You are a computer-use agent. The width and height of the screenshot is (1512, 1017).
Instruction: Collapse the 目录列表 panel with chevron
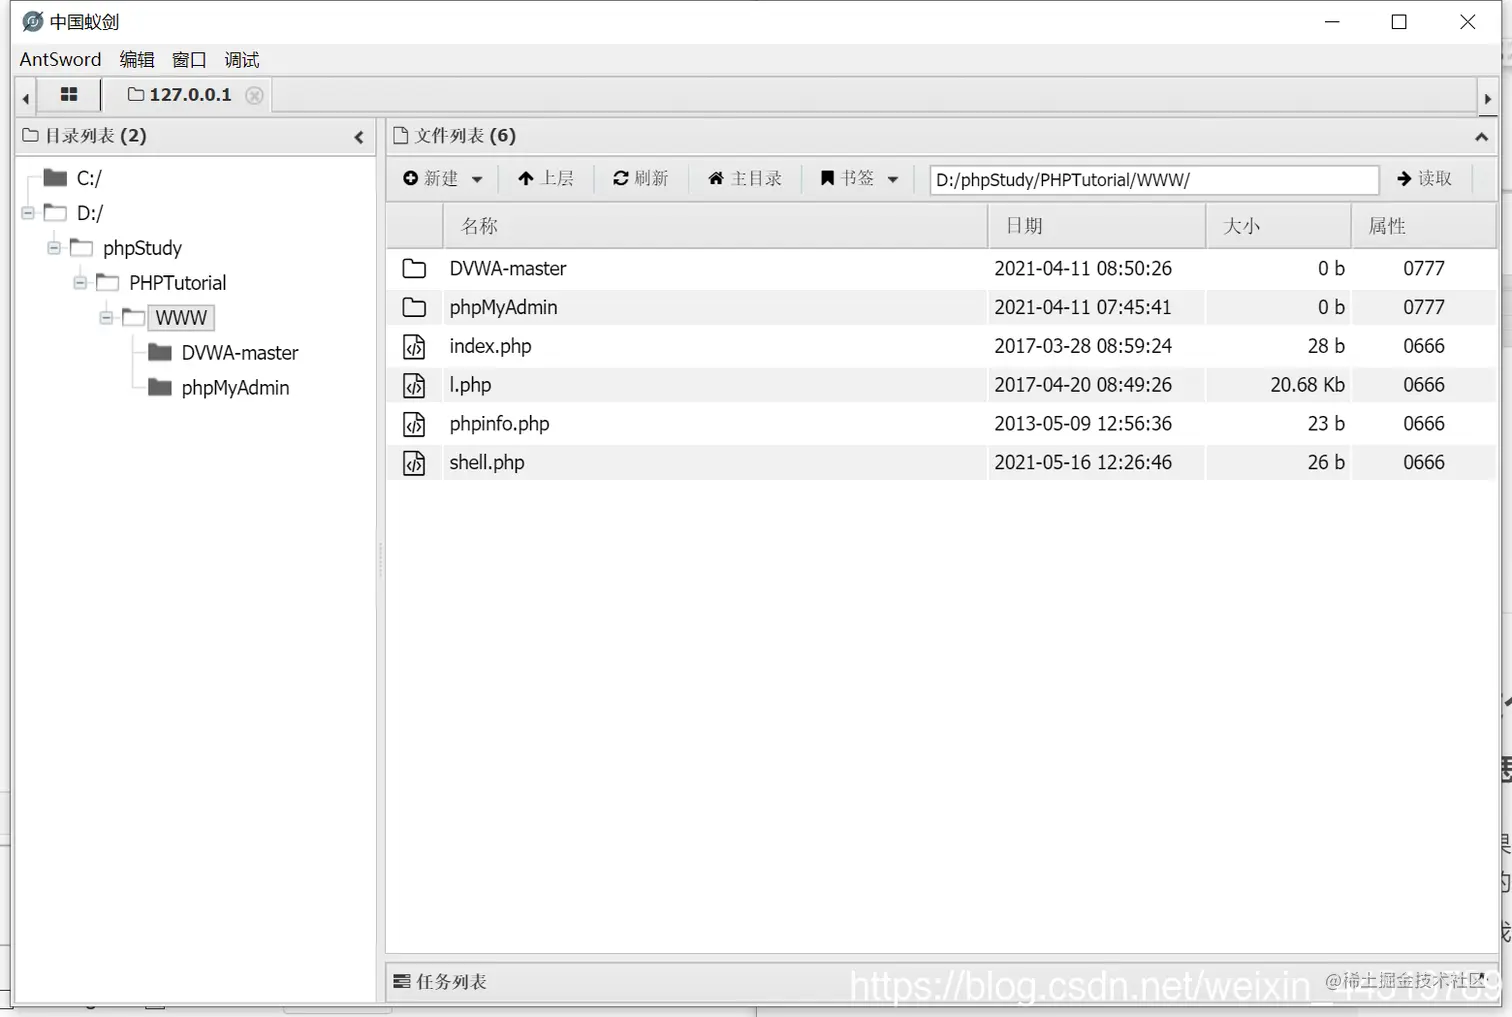[x=359, y=137]
